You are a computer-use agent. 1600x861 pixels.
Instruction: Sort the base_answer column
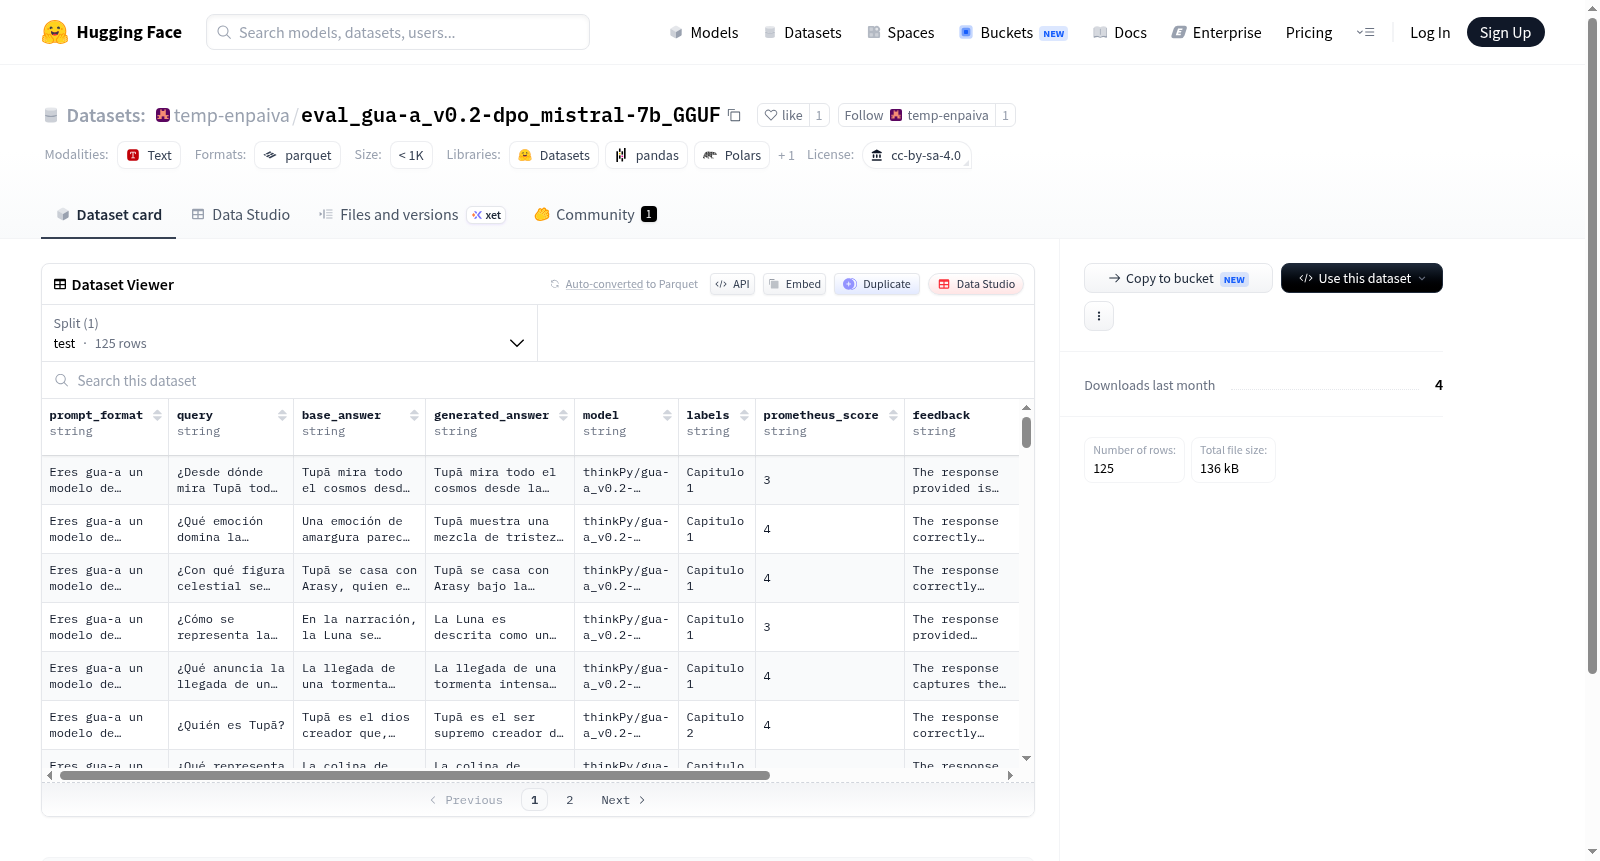click(414, 415)
